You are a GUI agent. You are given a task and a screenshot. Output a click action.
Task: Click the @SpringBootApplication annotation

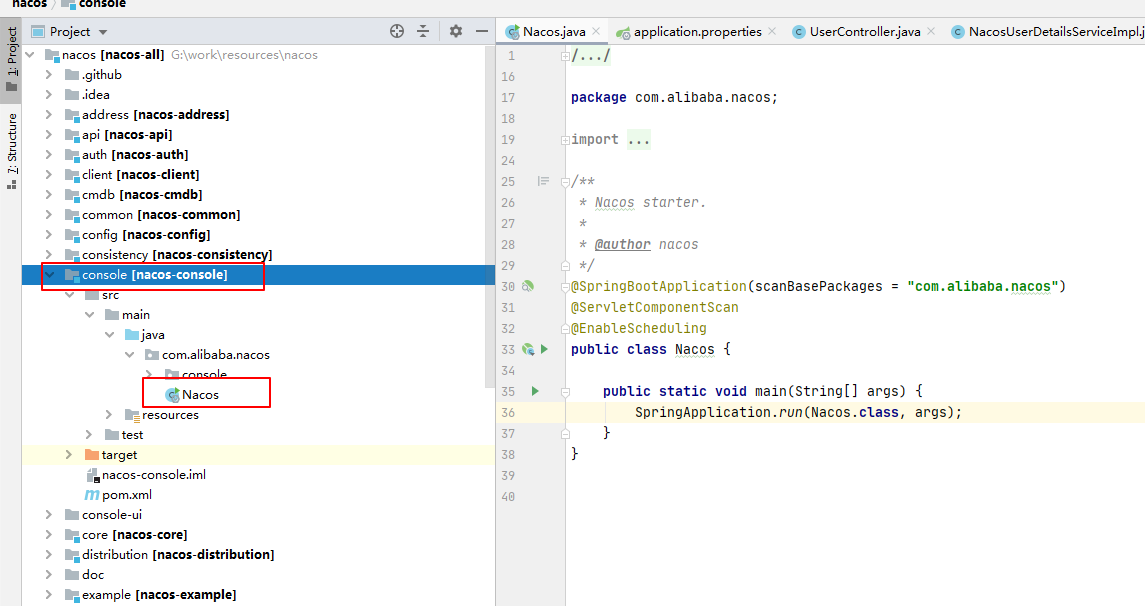click(x=659, y=286)
